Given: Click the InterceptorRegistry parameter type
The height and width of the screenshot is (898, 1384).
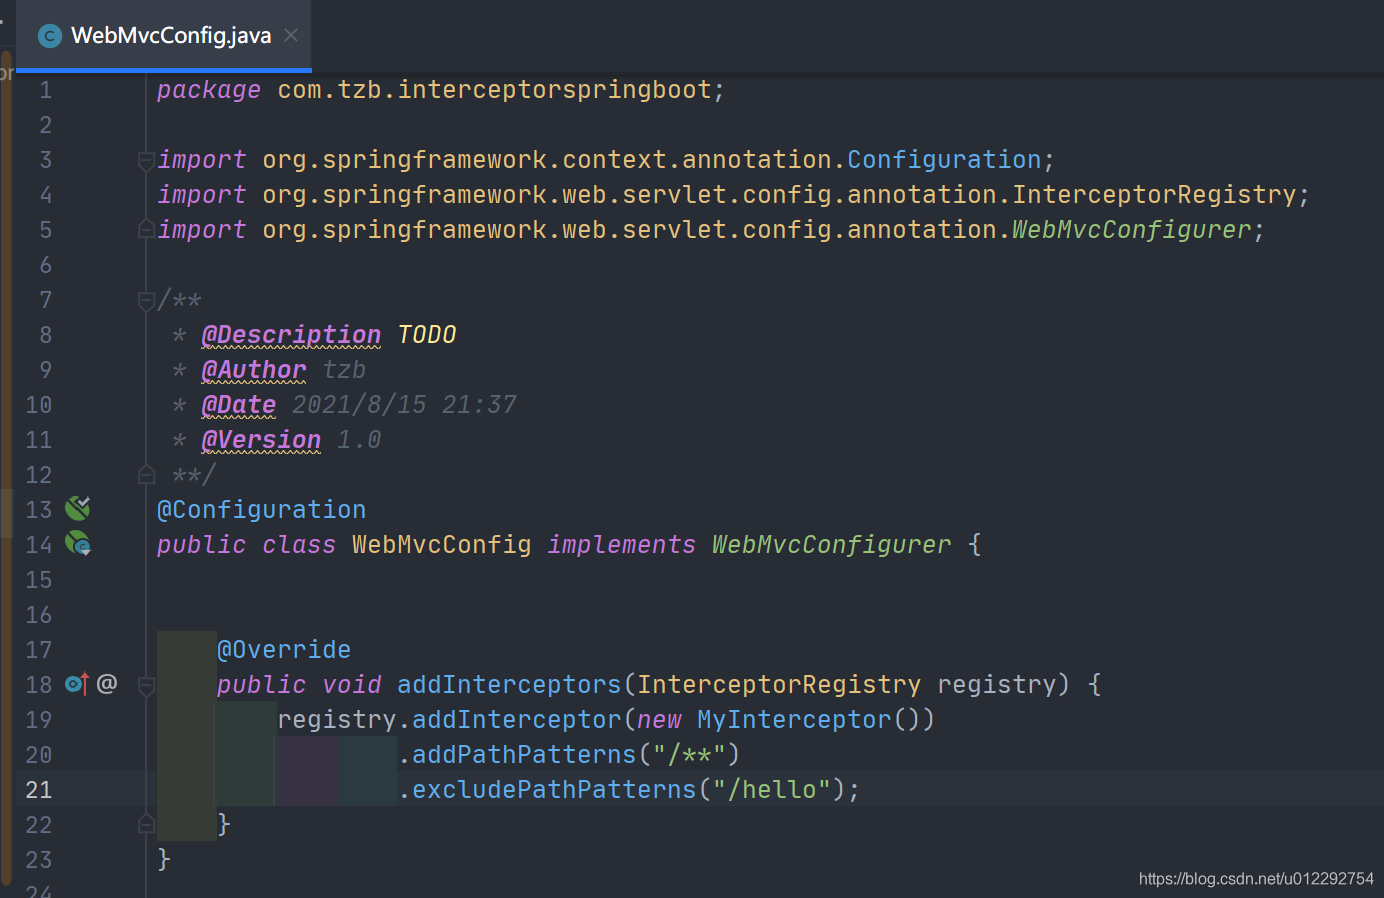Looking at the screenshot, I should click(x=779, y=685).
